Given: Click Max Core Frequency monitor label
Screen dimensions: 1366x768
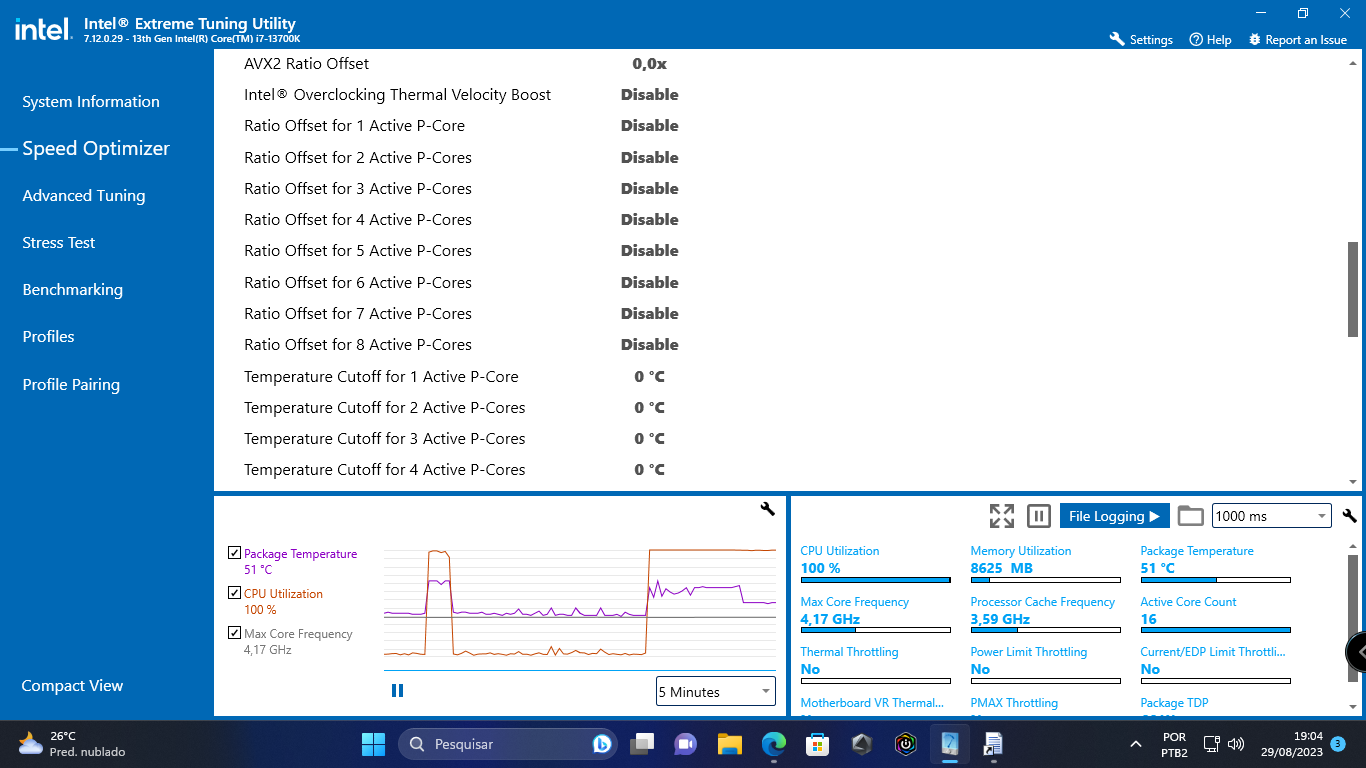Looking at the screenshot, I should (x=855, y=602).
